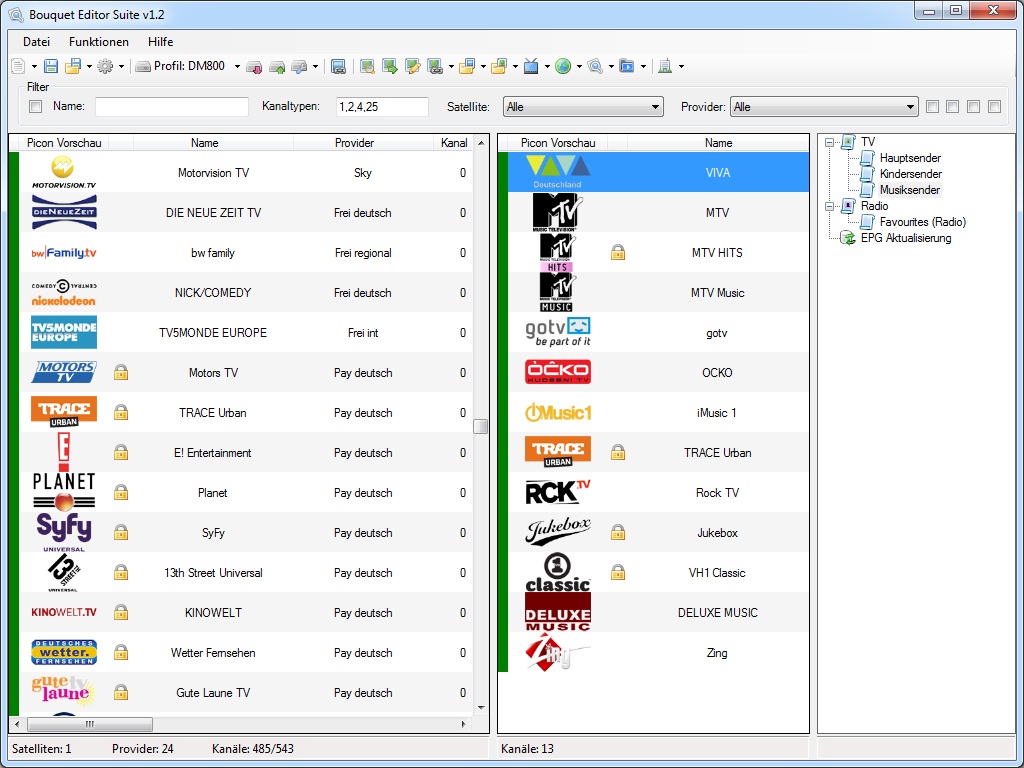
Task: Sort left list by Kanal column header
Action: pyautogui.click(x=454, y=143)
